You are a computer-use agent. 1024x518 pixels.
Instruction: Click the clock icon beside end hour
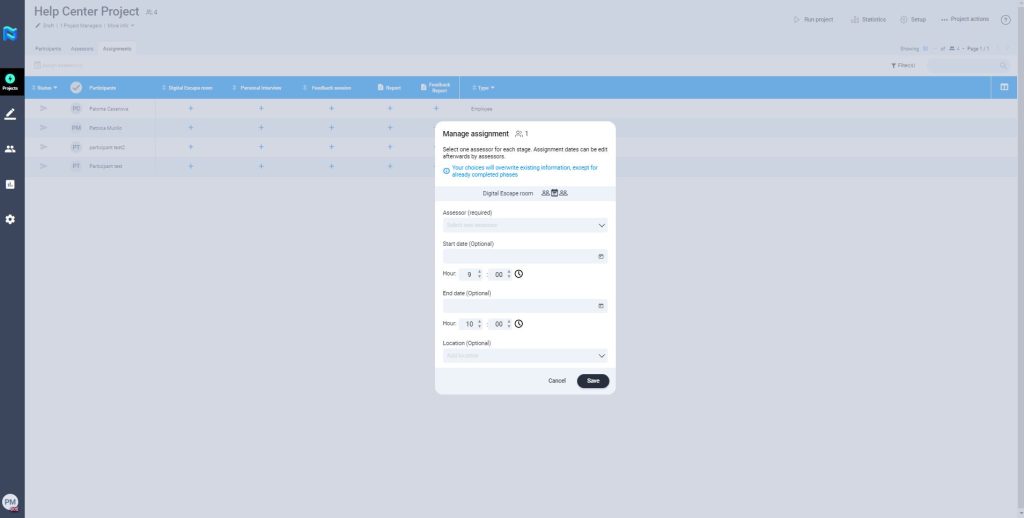click(x=519, y=324)
